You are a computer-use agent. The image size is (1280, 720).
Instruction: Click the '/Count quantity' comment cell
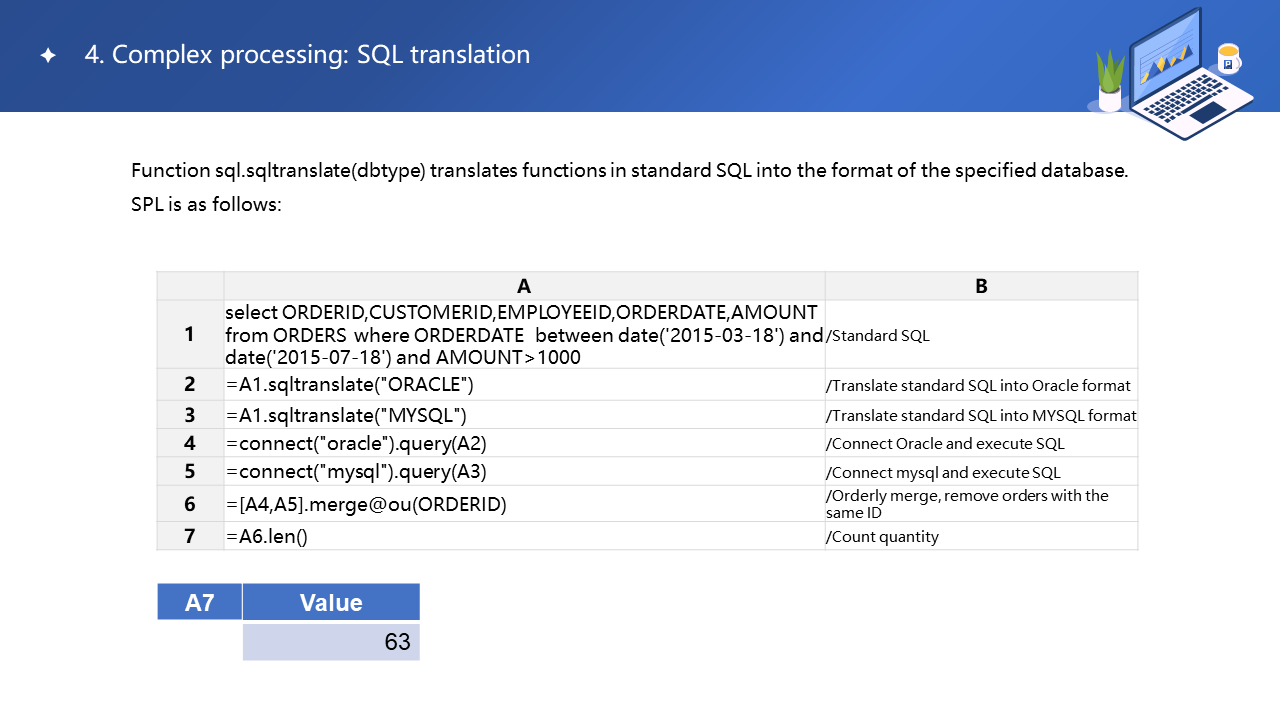pos(981,536)
